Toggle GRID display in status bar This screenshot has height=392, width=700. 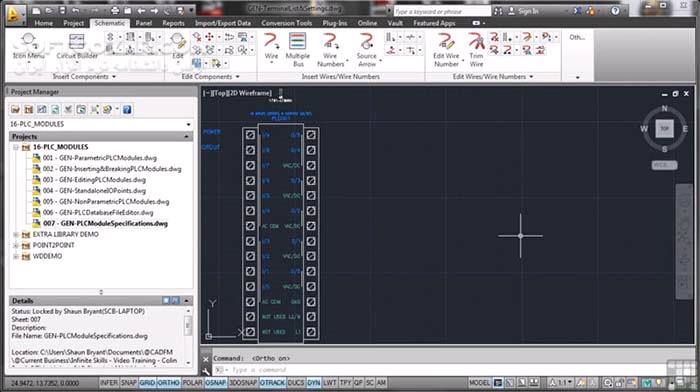click(x=147, y=383)
